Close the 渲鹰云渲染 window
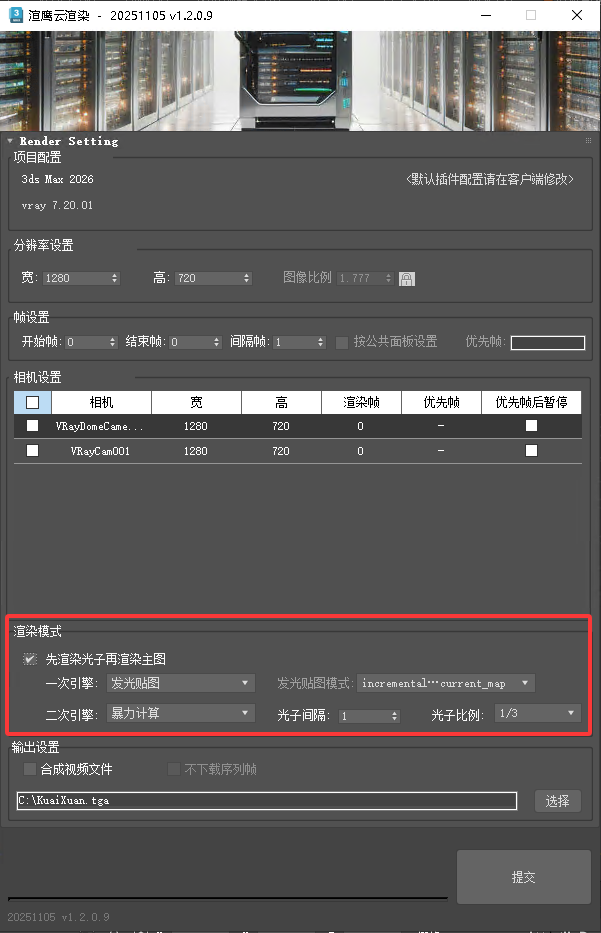Screen dimensions: 601x933 (577, 15)
